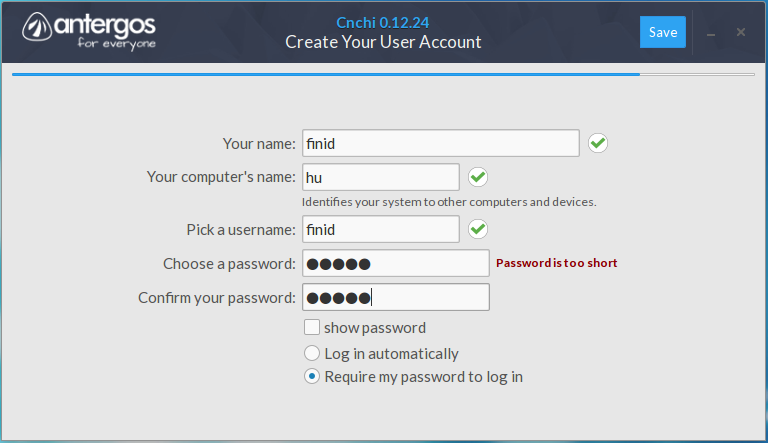Minimize the Cnchi installer window
The height and width of the screenshot is (443, 768).
tap(711, 33)
